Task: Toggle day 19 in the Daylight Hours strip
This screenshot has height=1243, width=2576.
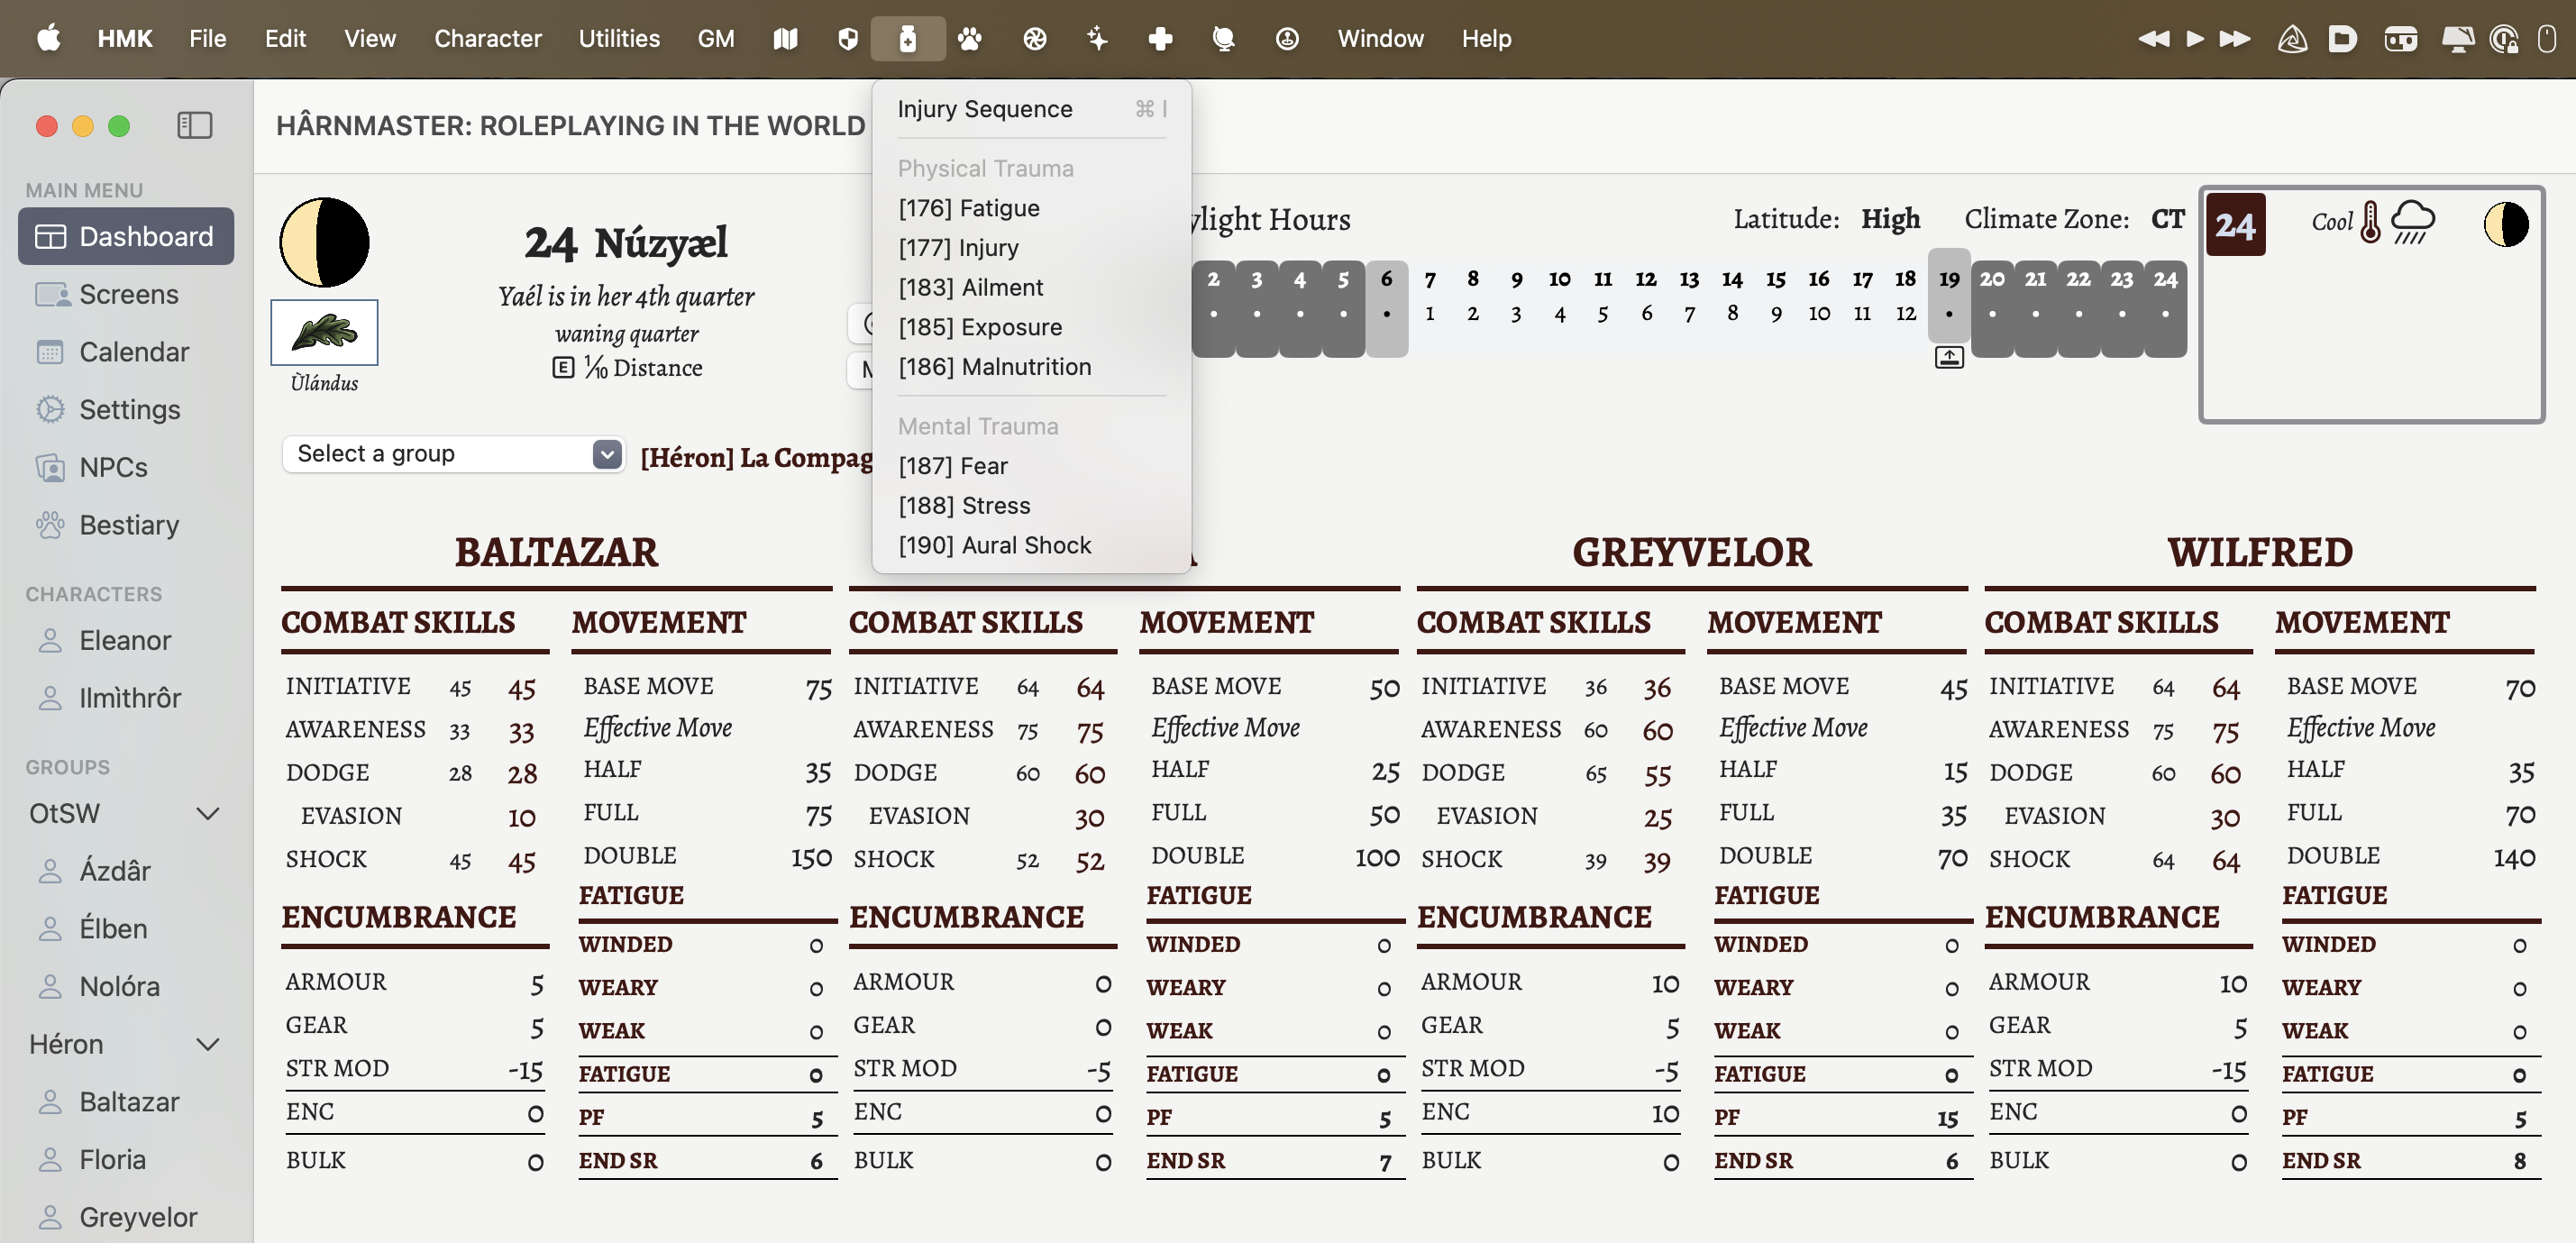Action: pyautogui.click(x=1948, y=295)
